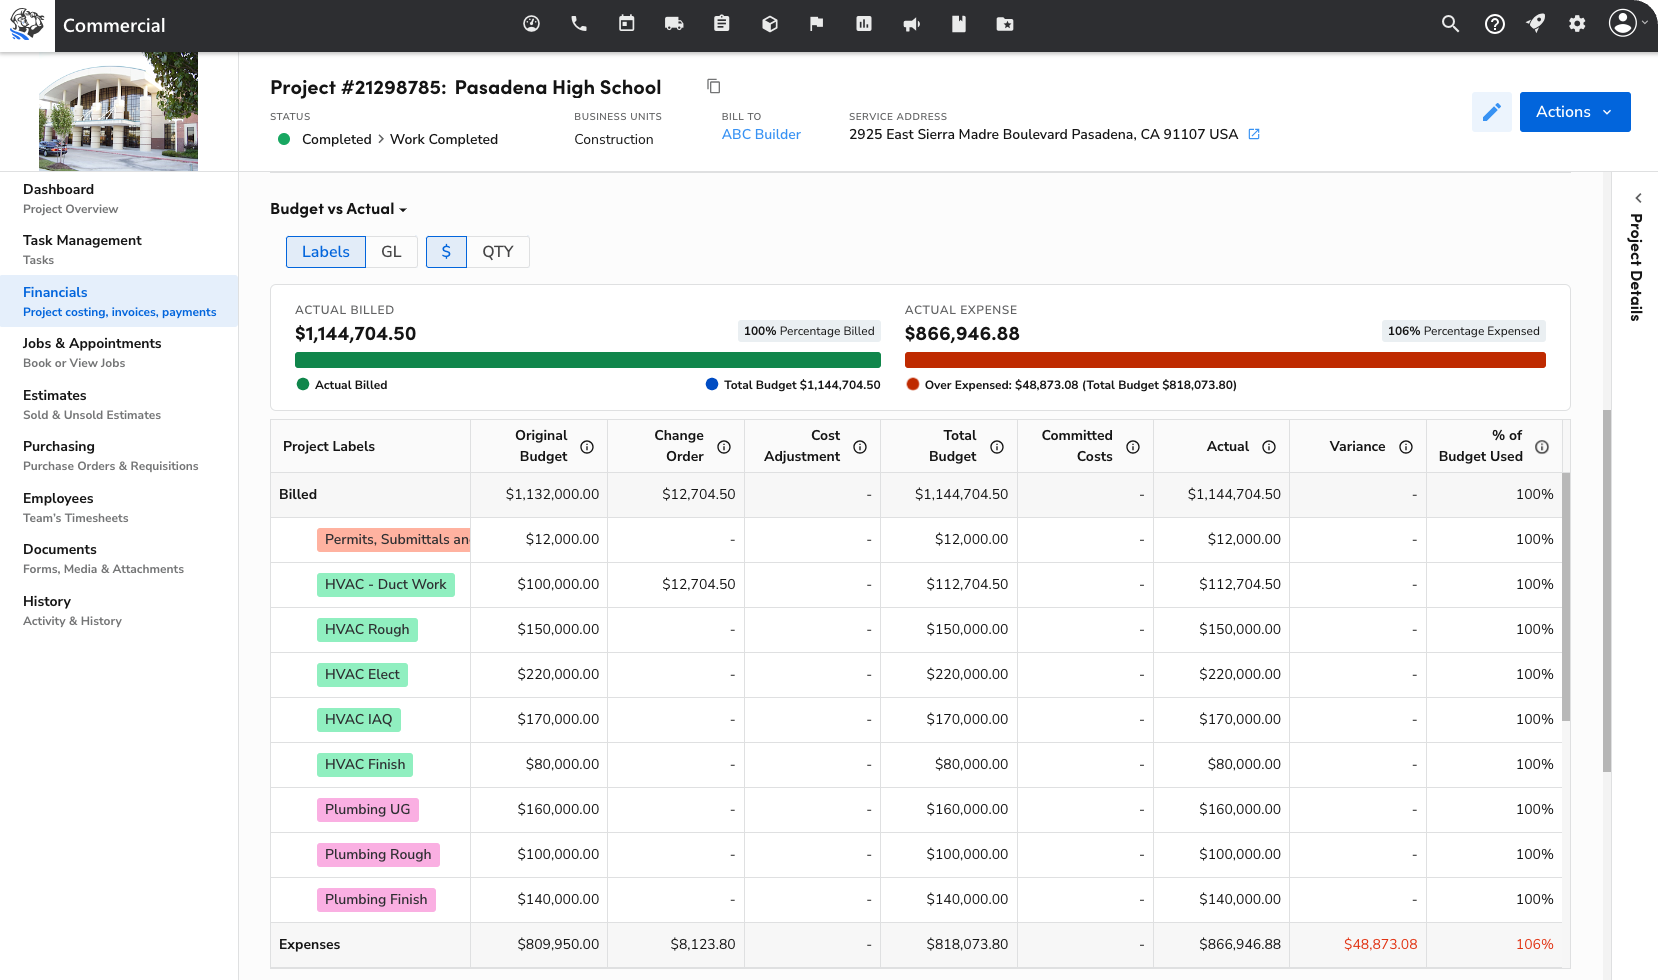Viewport: 1658px width, 980px height.
Task: Click the megaphone marketing icon
Action: pos(912,23)
